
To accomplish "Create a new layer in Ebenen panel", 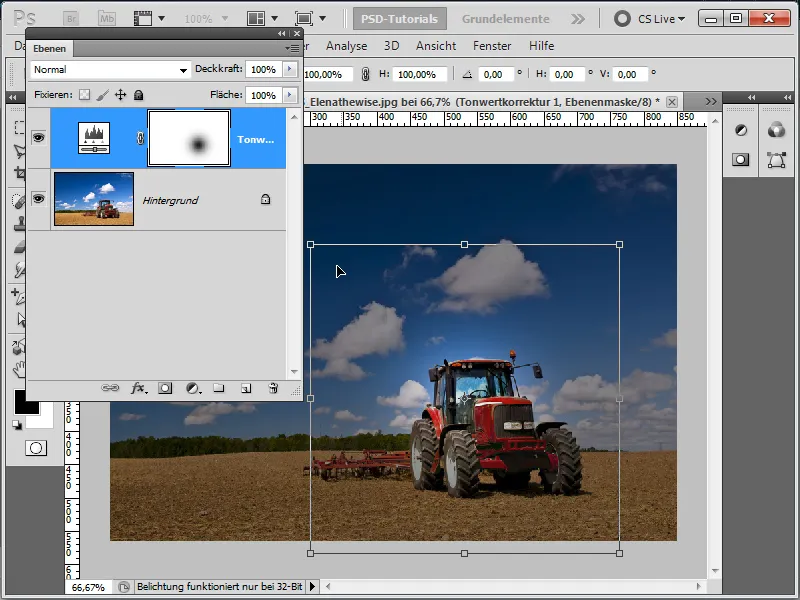I will 246,388.
